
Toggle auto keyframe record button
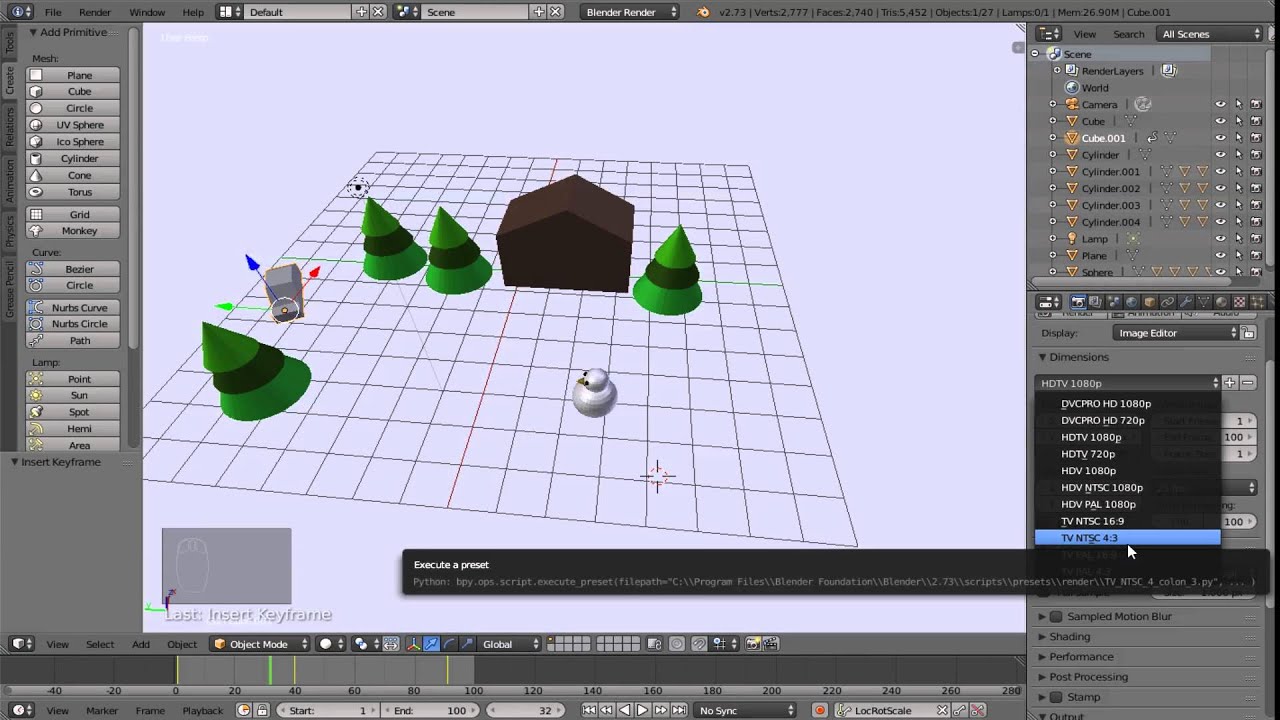tap(820, 710)
